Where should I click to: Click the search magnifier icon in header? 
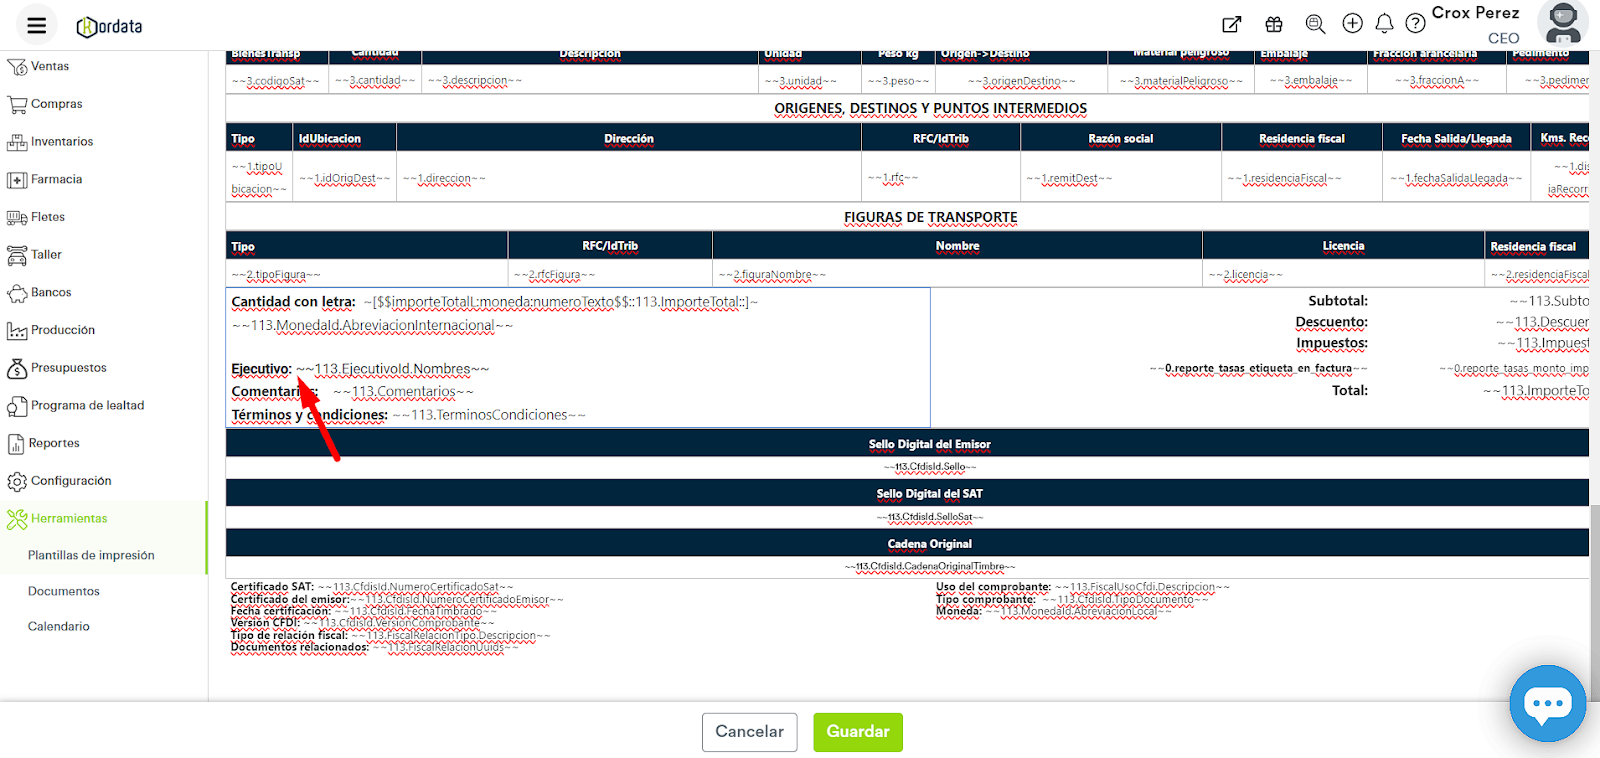pyautogui.click(x=1315, y=24)
